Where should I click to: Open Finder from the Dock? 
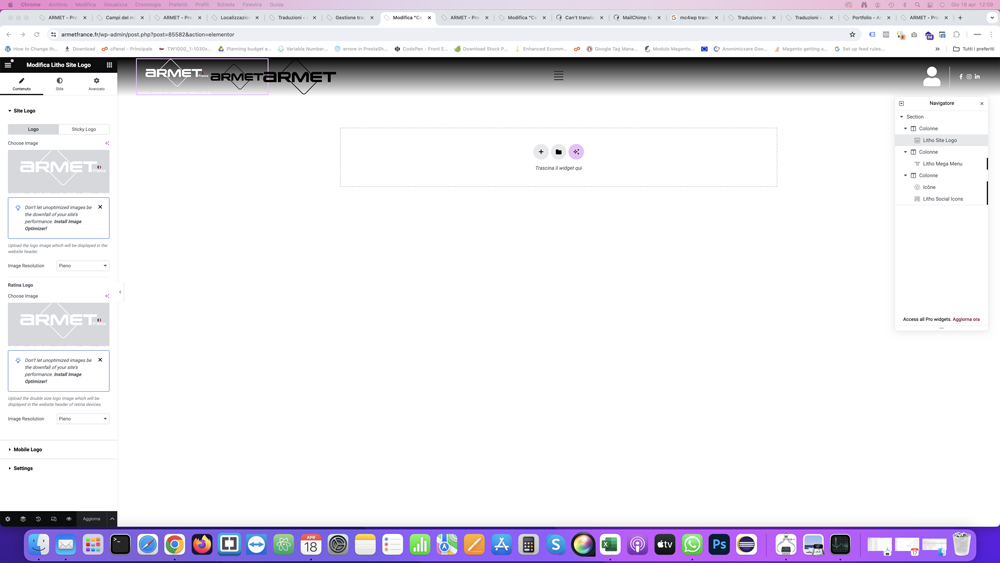pos(38,545)
